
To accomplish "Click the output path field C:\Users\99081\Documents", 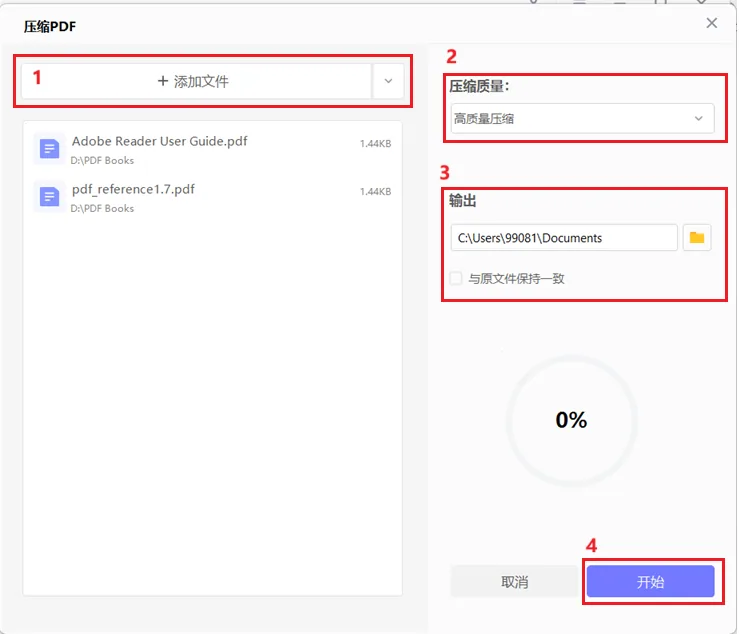I will (x=564, y=238).
